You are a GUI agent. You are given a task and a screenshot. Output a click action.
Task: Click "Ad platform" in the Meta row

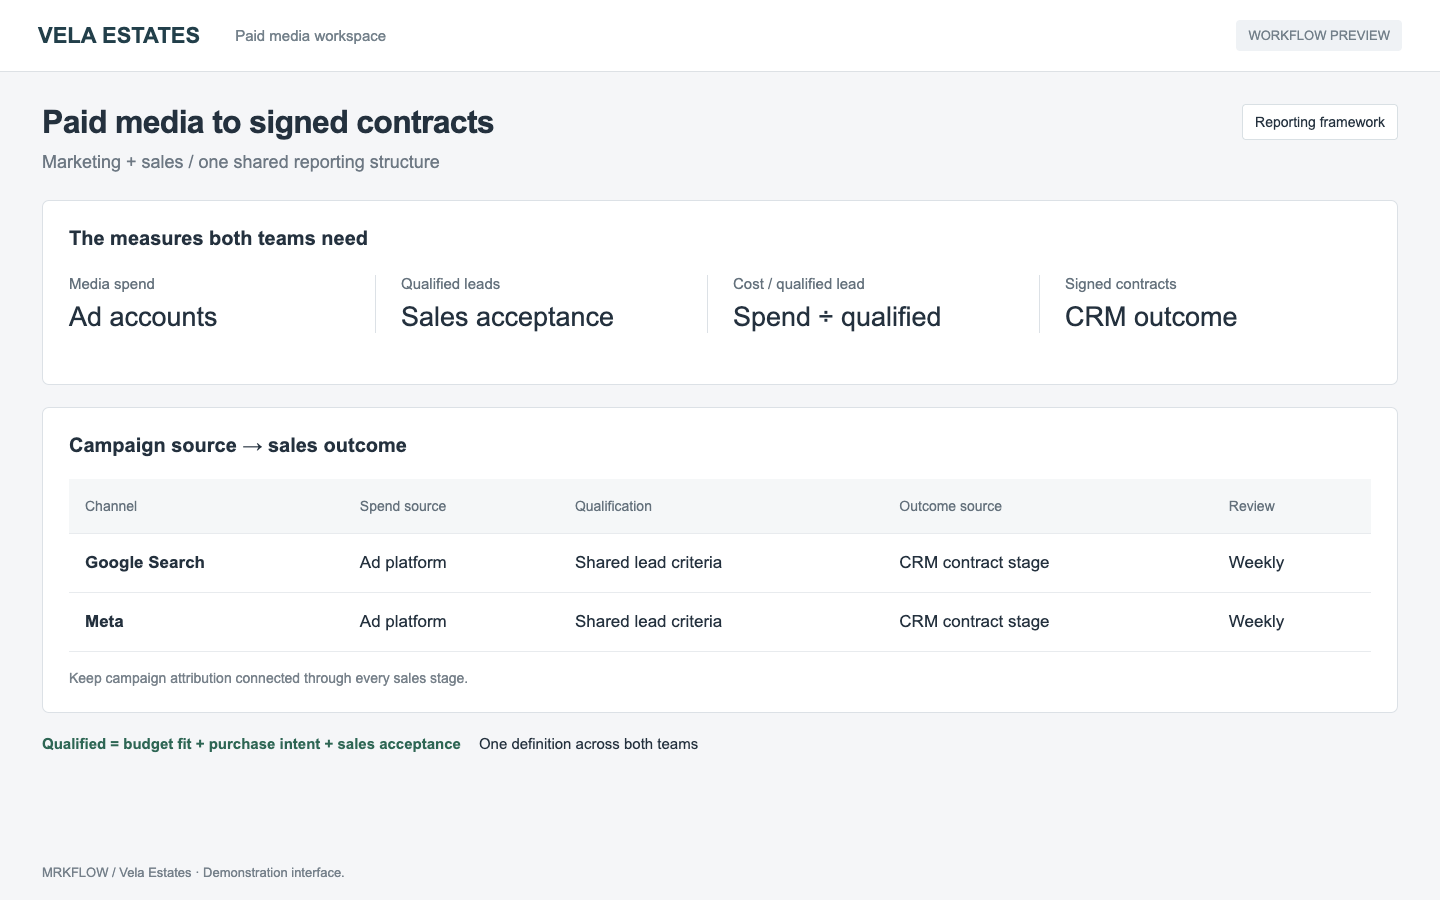[x=403, y=621]
